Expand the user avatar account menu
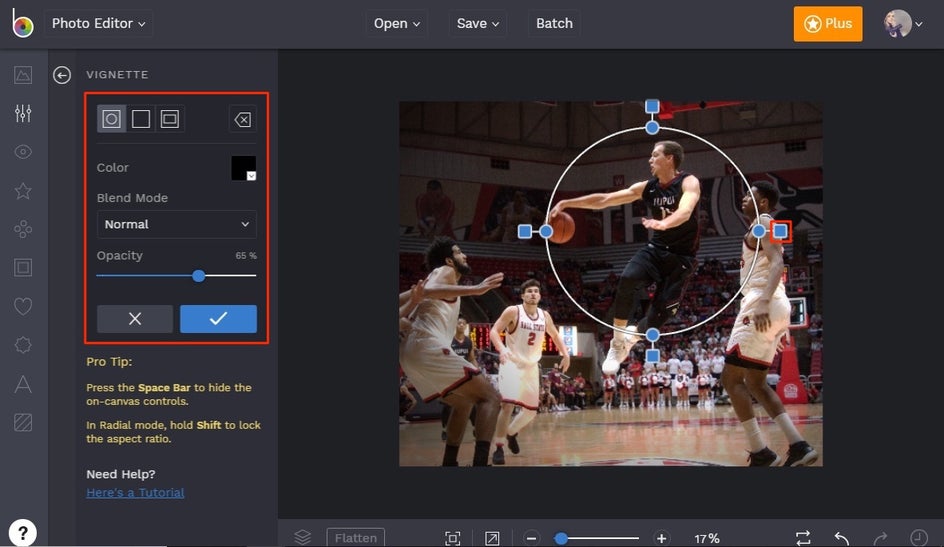944x547 pixels. tap(903, 24)
